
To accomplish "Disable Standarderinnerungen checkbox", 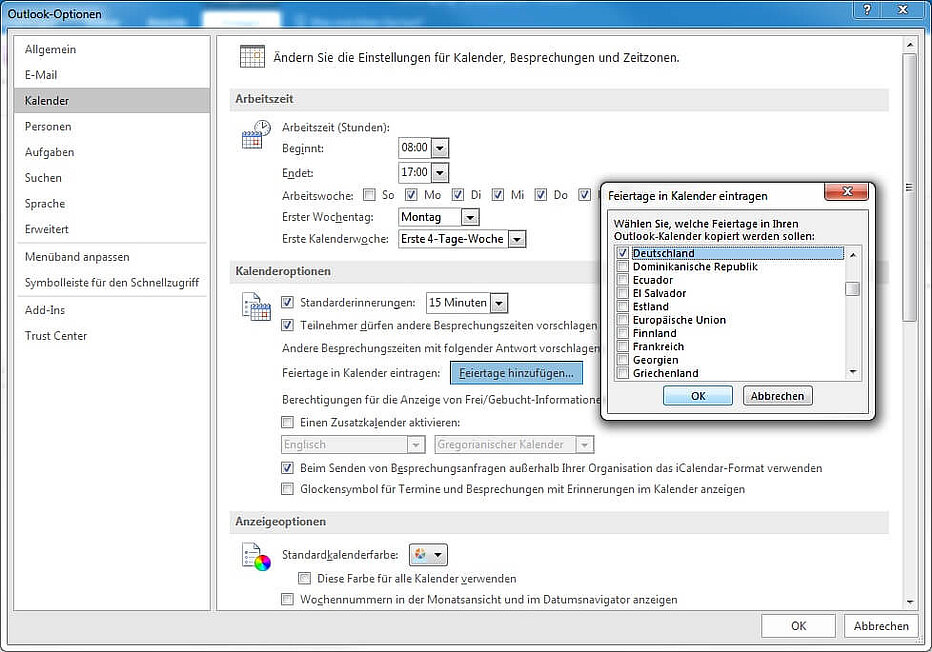I will [287, 302].
